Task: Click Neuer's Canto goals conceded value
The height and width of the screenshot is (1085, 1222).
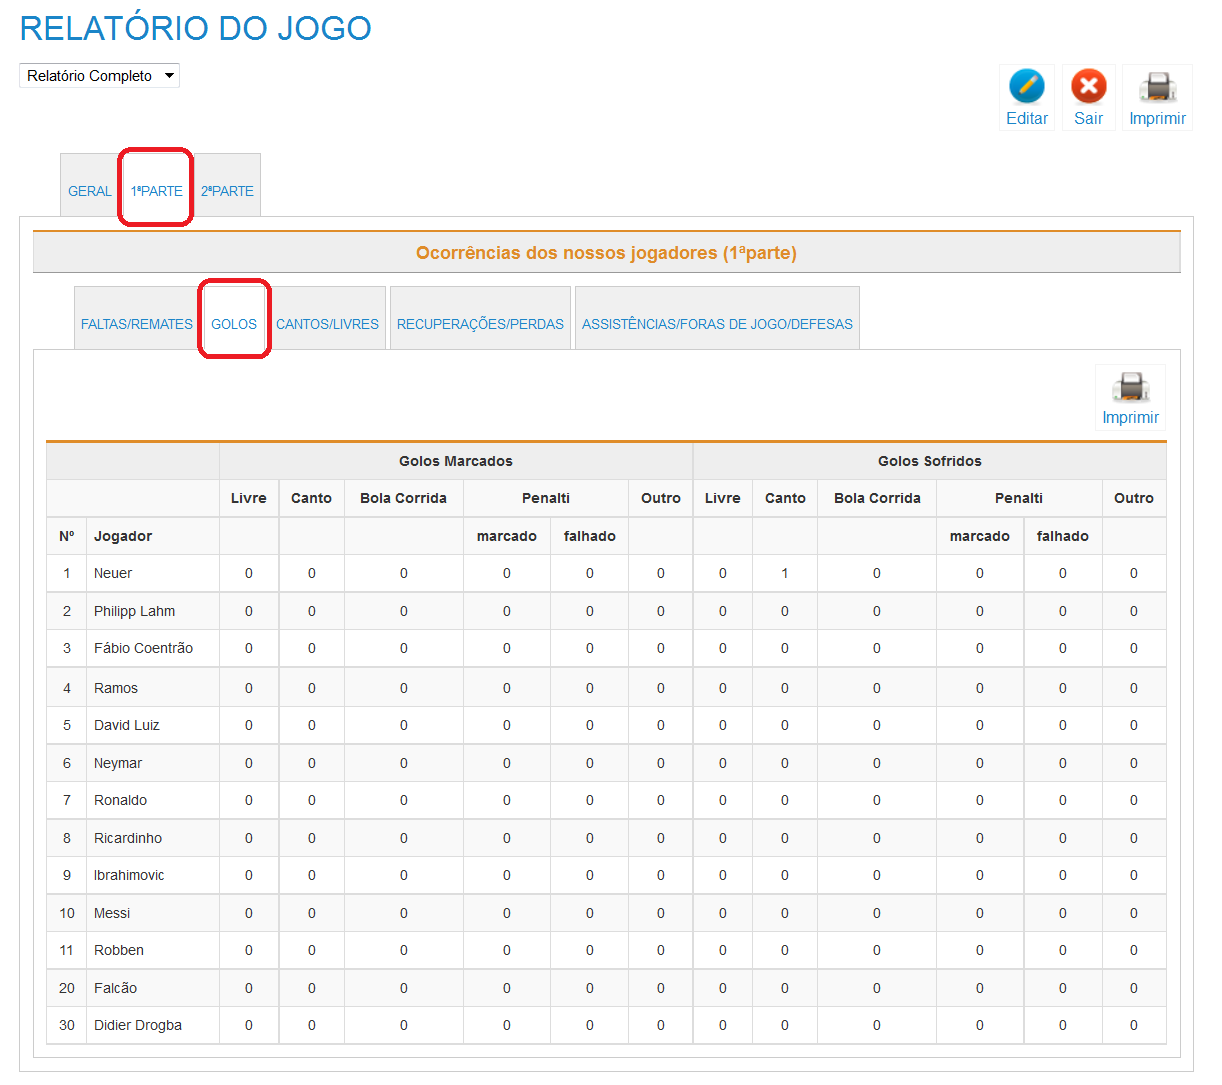Action: 785,573
